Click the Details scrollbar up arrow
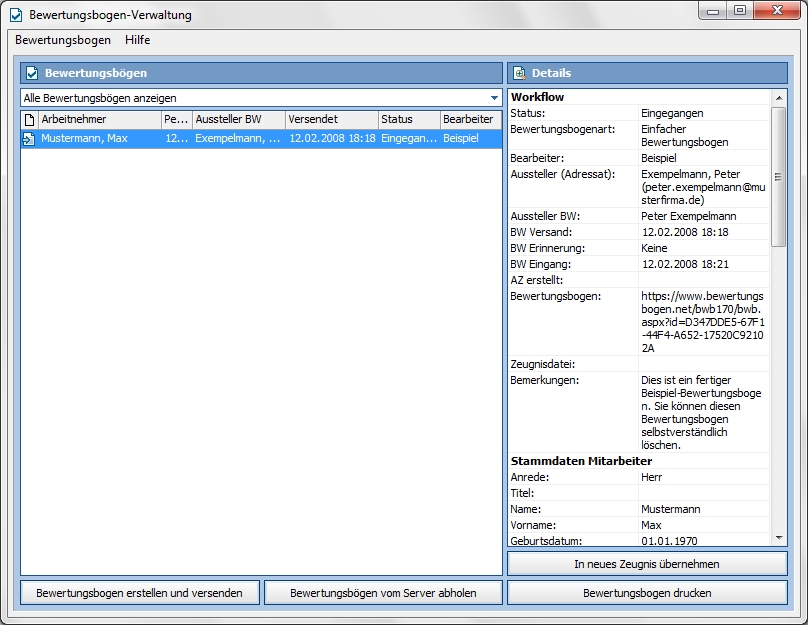808x625 pixels. (x=779, y=98)
